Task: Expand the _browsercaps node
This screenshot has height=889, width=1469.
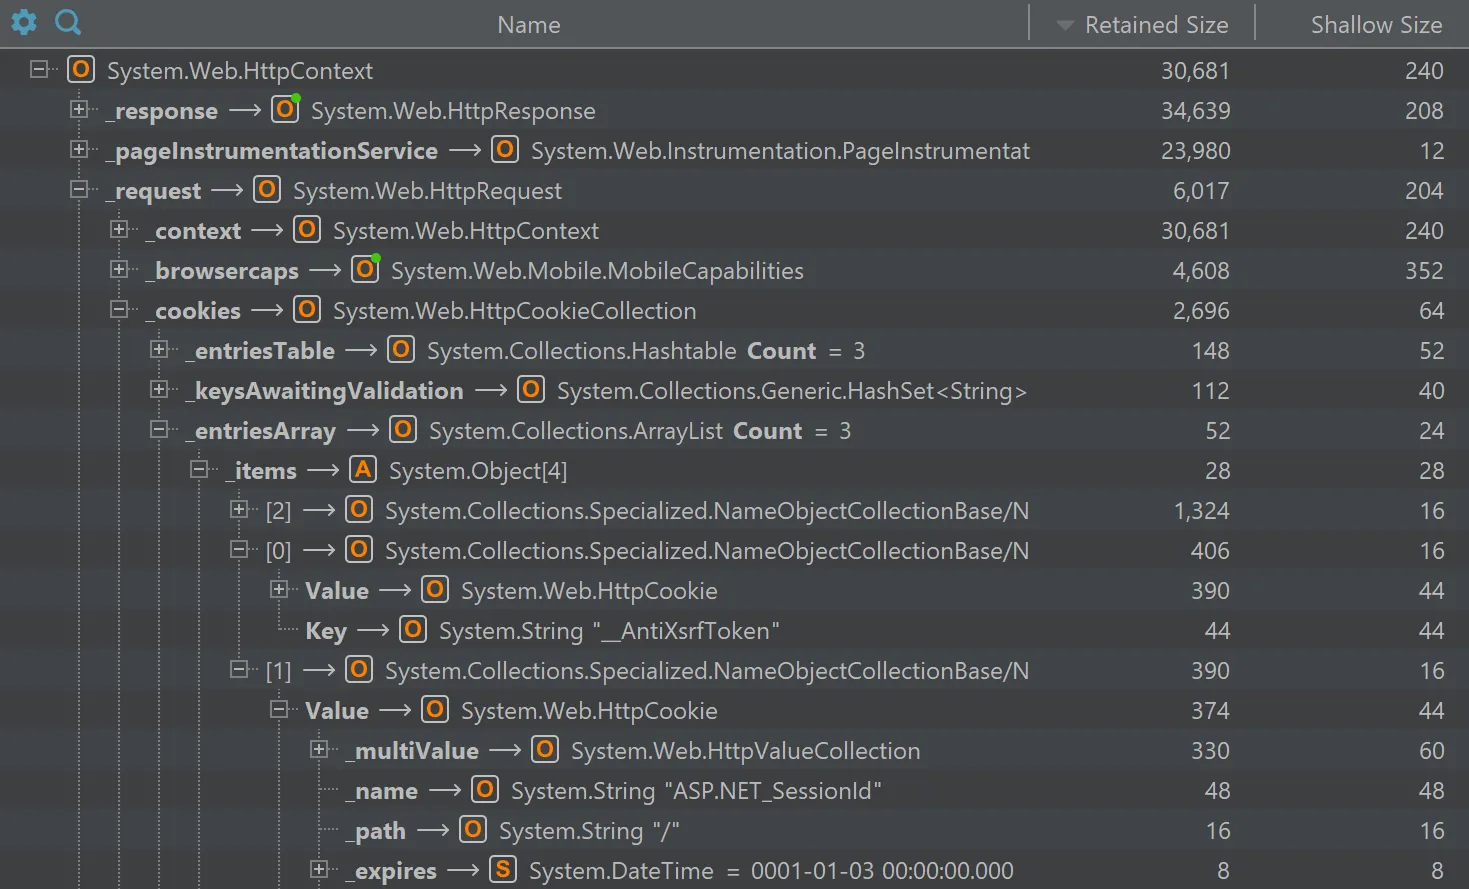Action: point(119,269)
